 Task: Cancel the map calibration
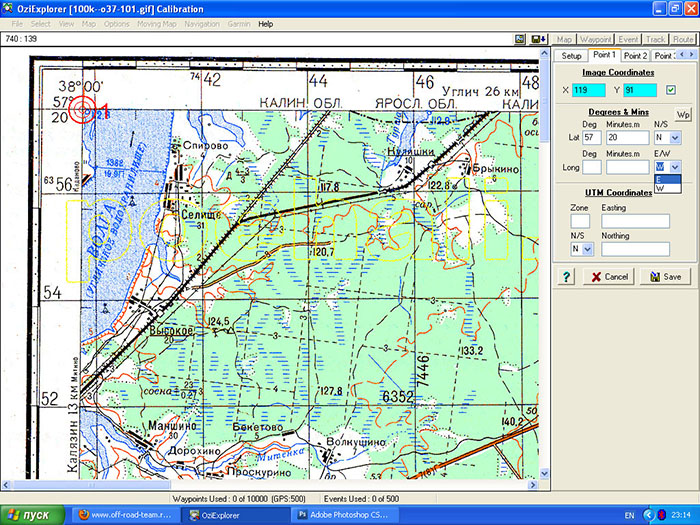tap(608, 276)
